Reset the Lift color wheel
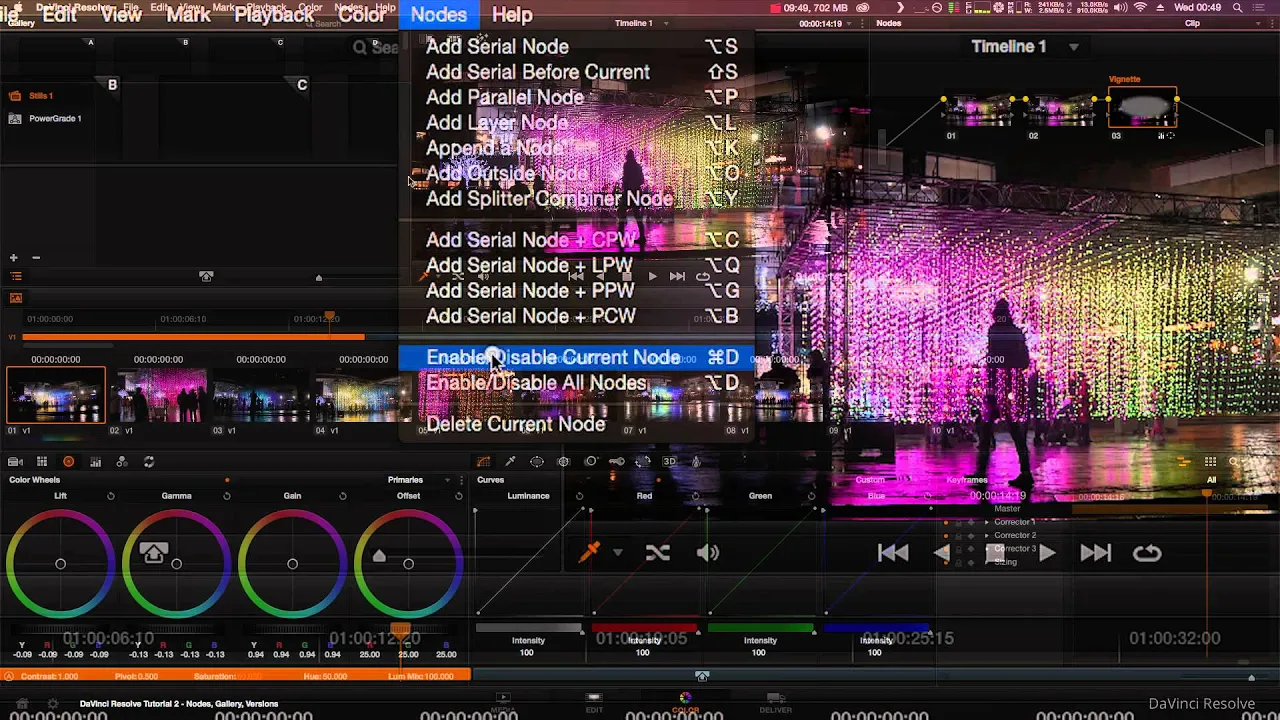Viewport: 1280px width, 720px height. point(110,496)
